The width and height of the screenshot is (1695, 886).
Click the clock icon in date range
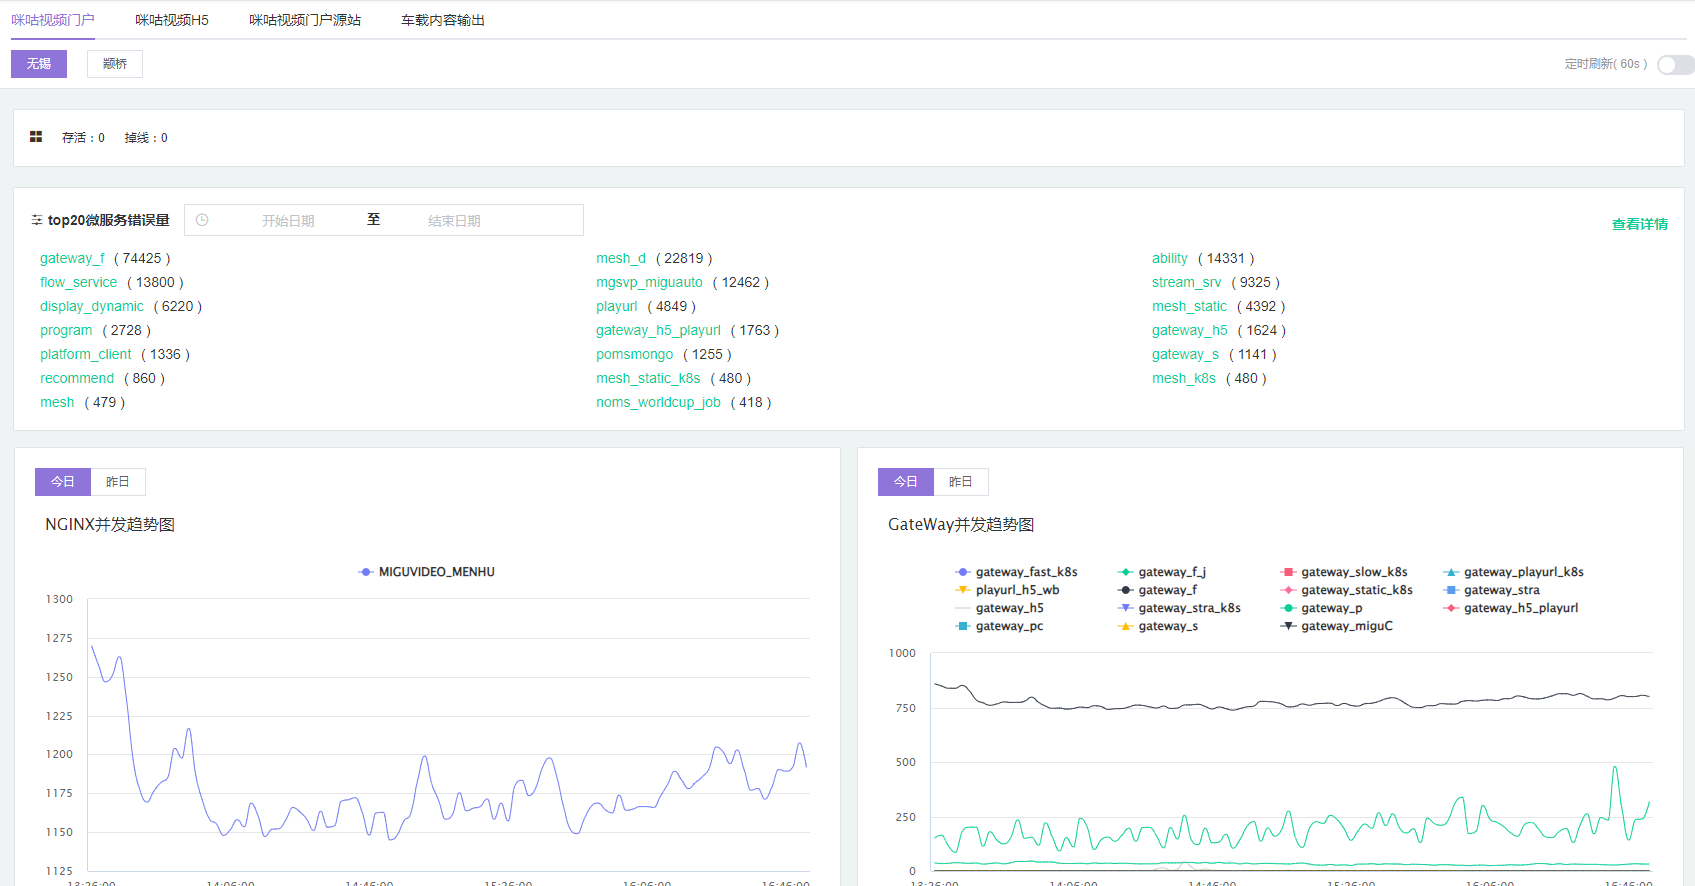click(x=202, y=220)
